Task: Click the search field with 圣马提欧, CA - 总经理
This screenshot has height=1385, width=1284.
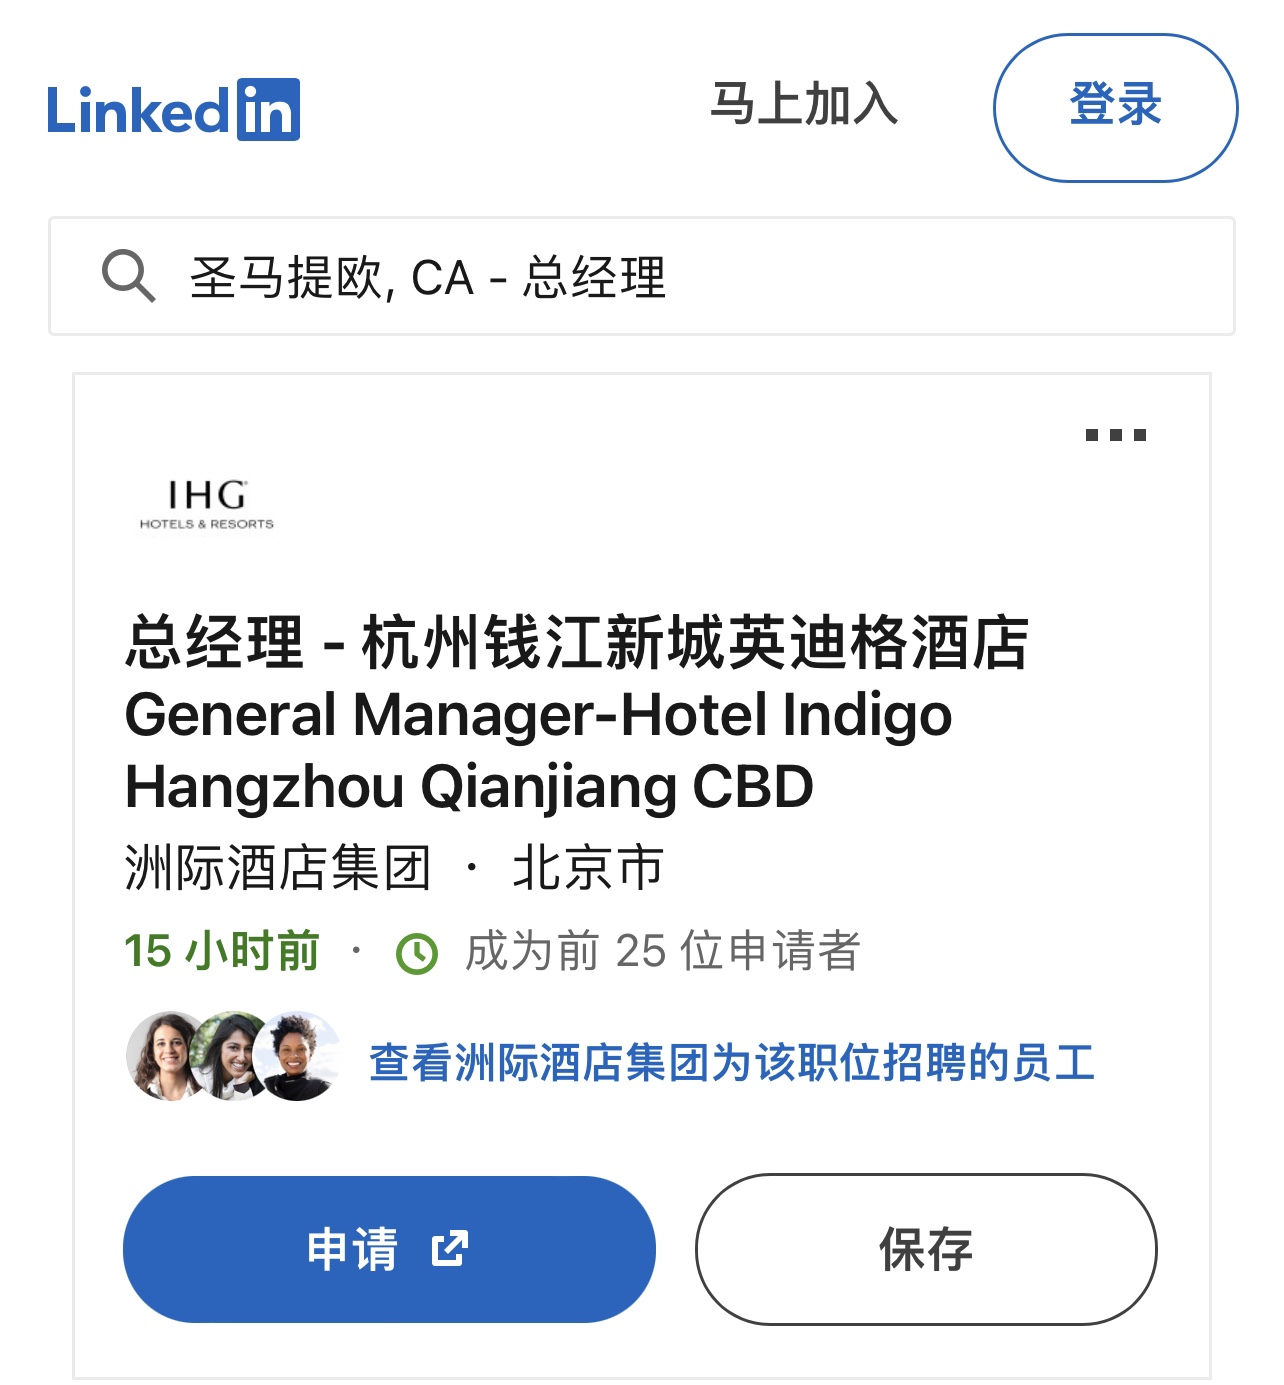Action: [642, 276]
